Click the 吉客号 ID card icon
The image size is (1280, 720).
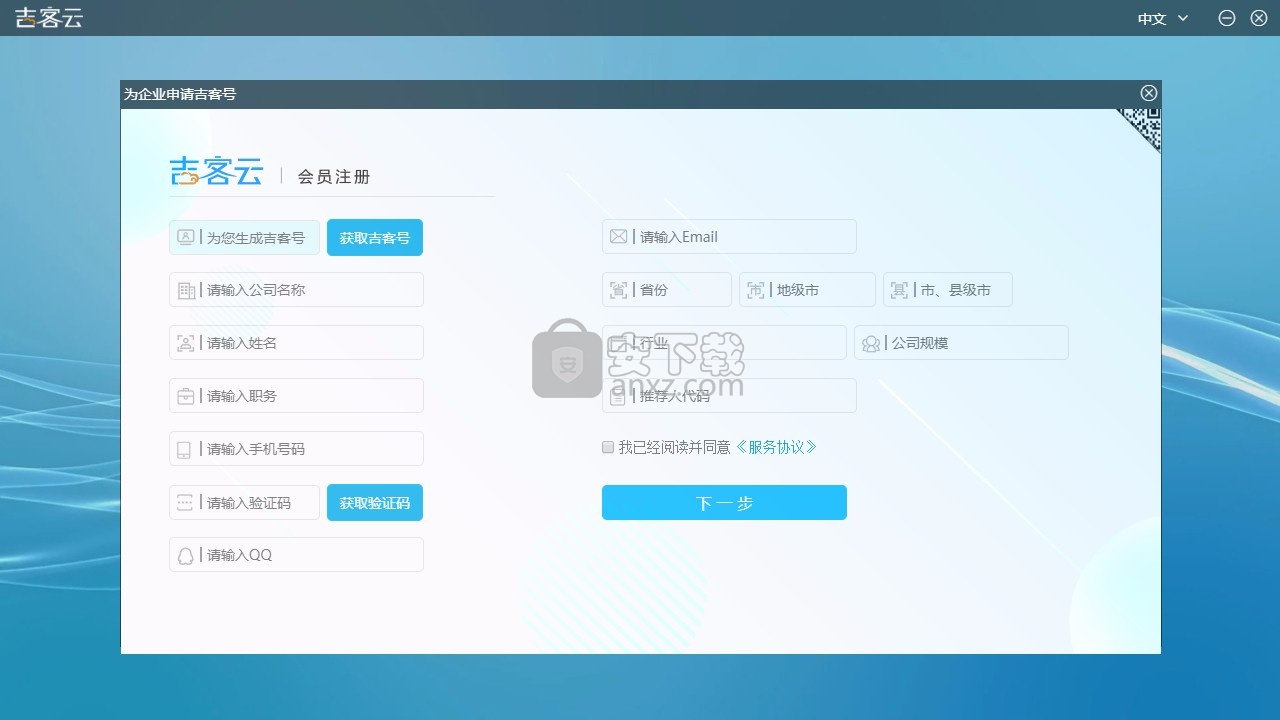186,237
